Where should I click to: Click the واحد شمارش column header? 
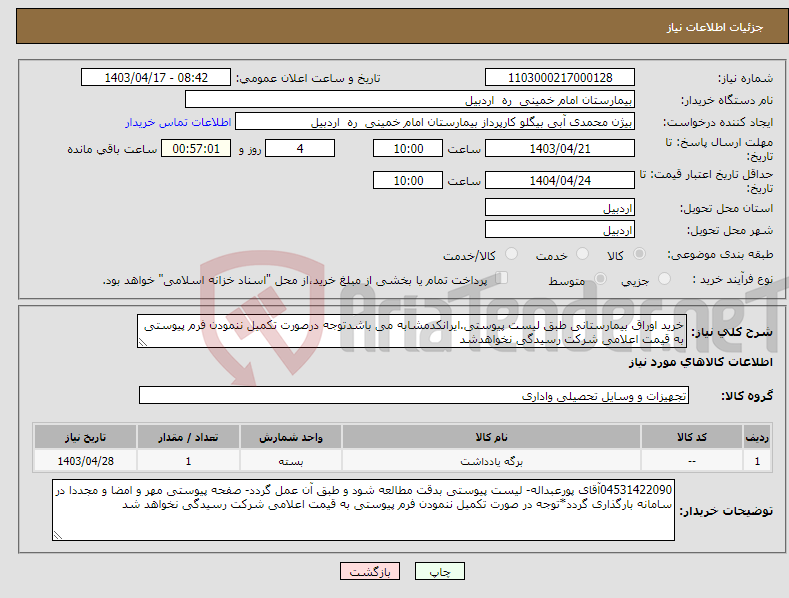click(290, 437)
